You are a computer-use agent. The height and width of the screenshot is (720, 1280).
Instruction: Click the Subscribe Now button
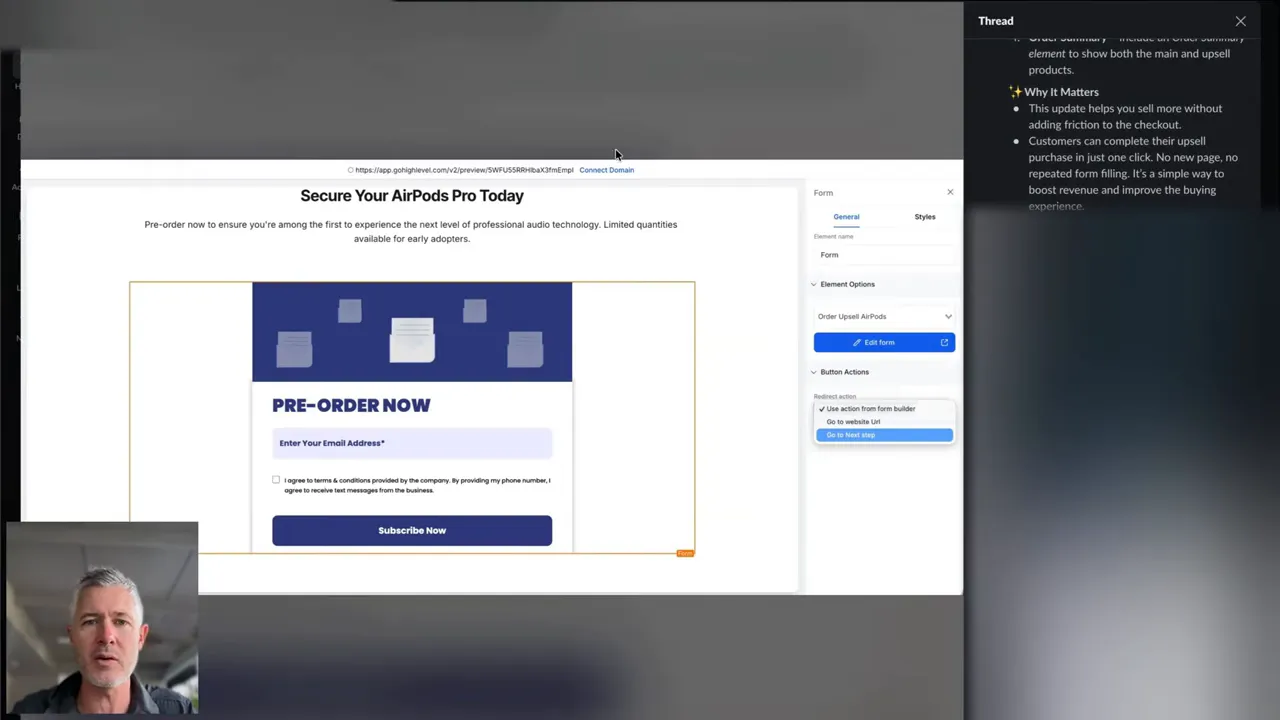point(412,530)
